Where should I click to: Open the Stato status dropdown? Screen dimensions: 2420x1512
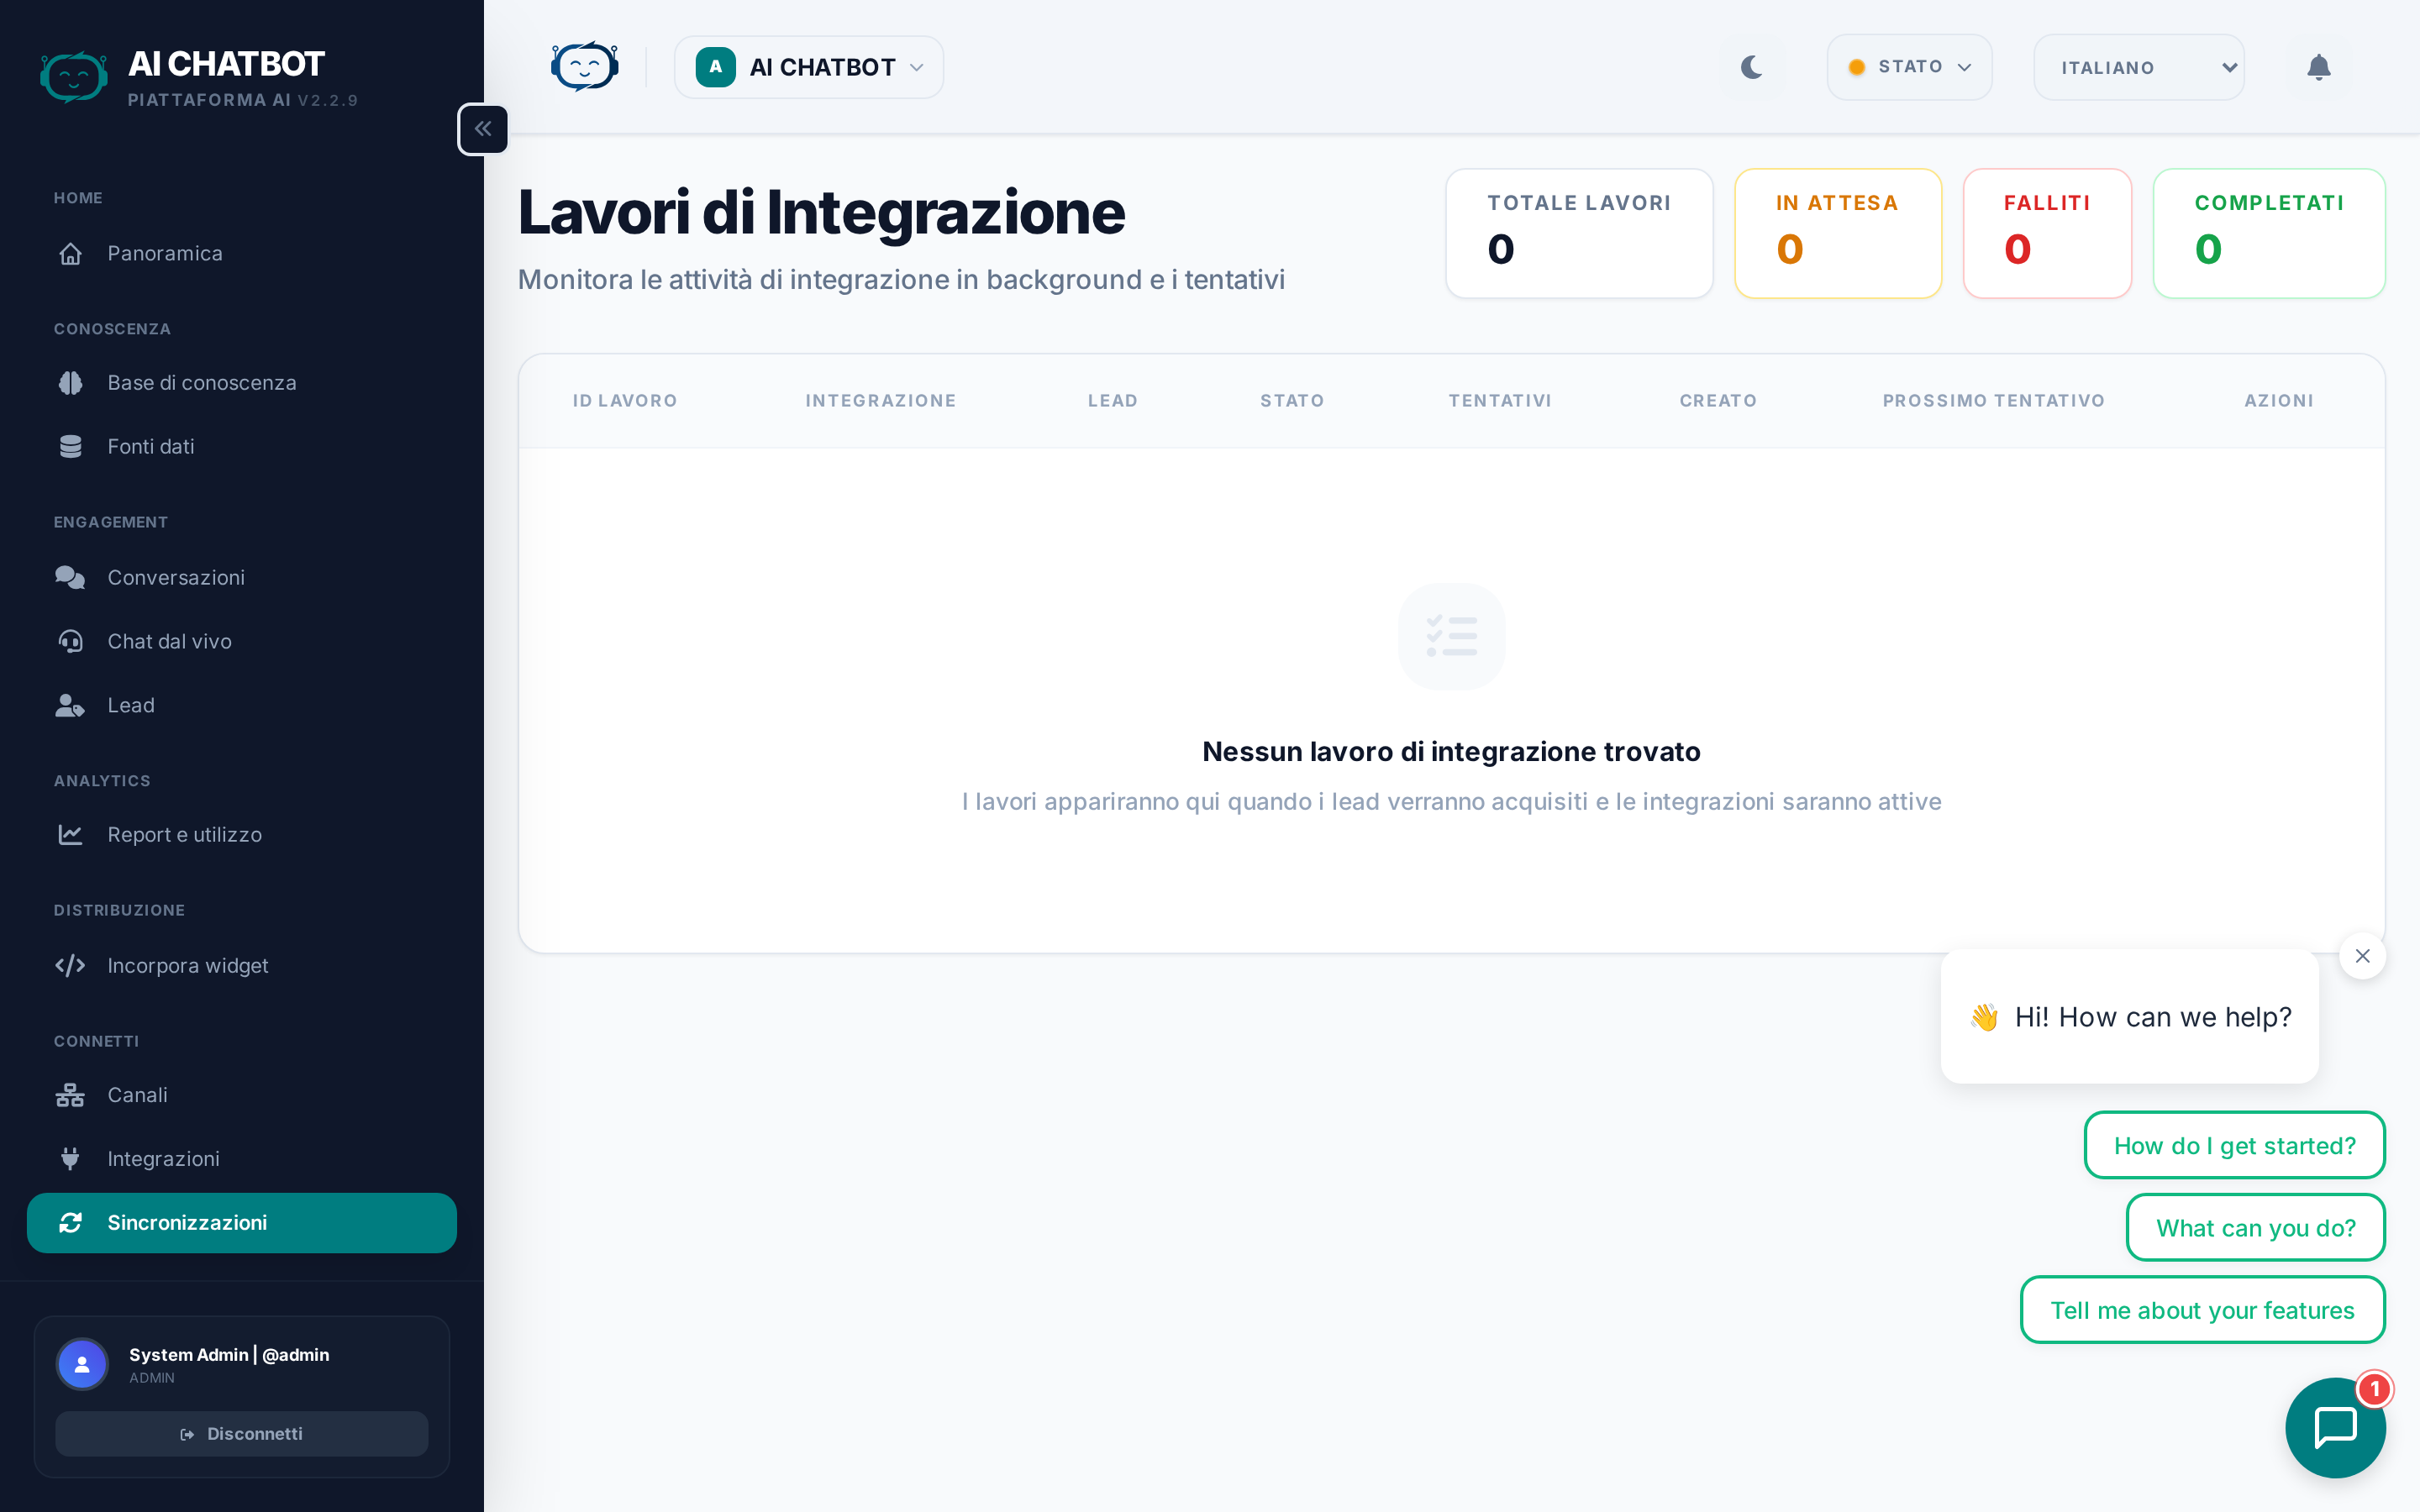click(x=1908, y=67)
